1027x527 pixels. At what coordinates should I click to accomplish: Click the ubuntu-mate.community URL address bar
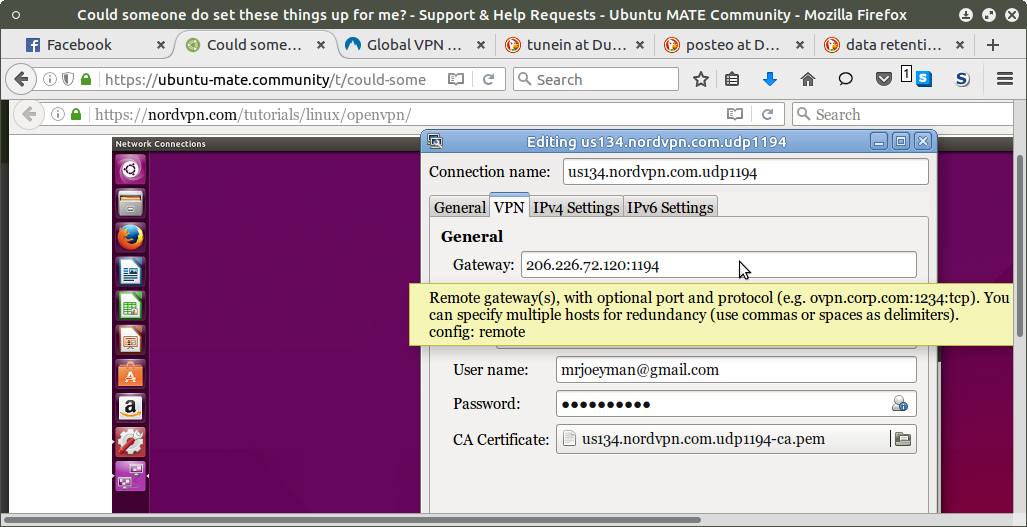pos(265,79)
